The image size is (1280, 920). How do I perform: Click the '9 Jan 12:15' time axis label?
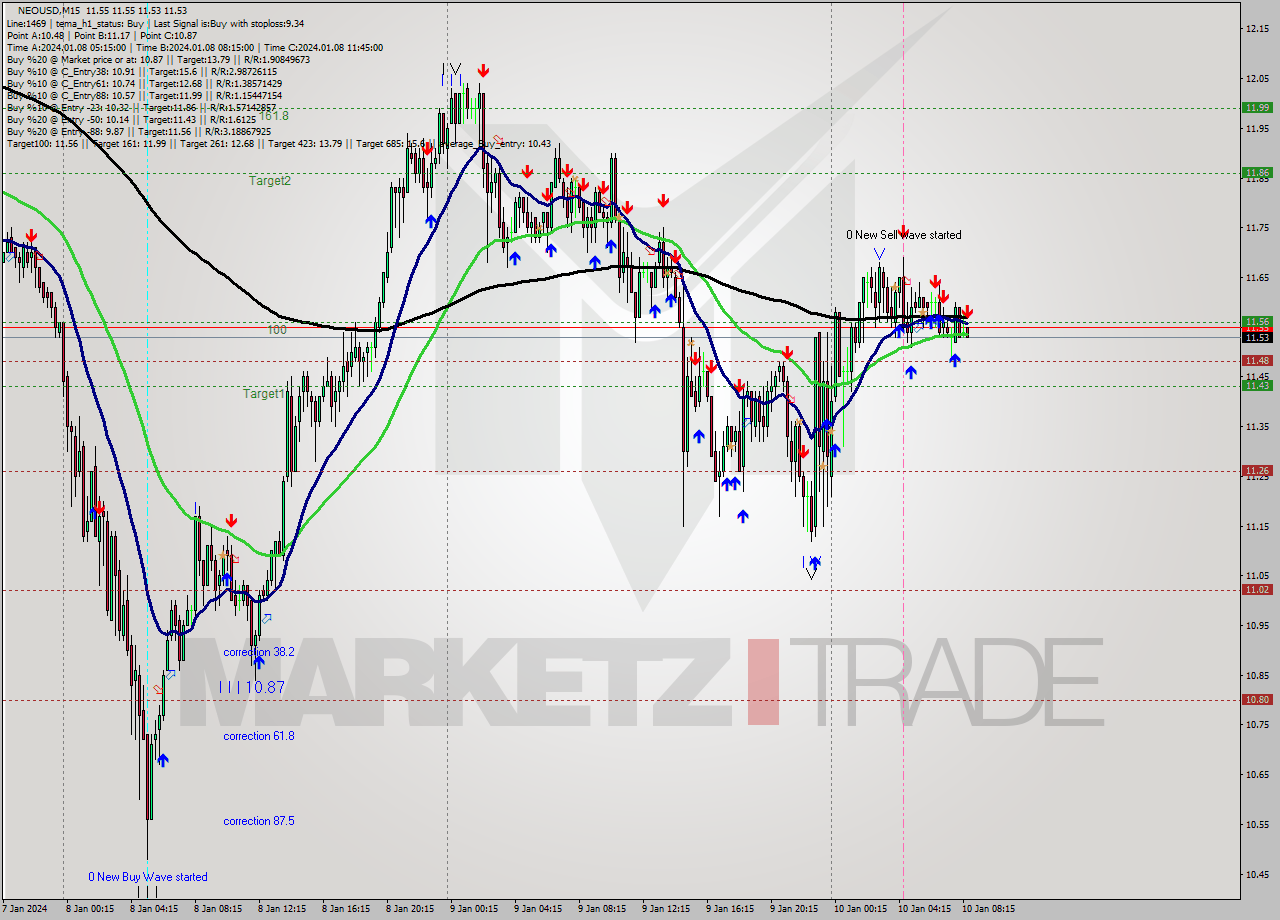point(667,909)
